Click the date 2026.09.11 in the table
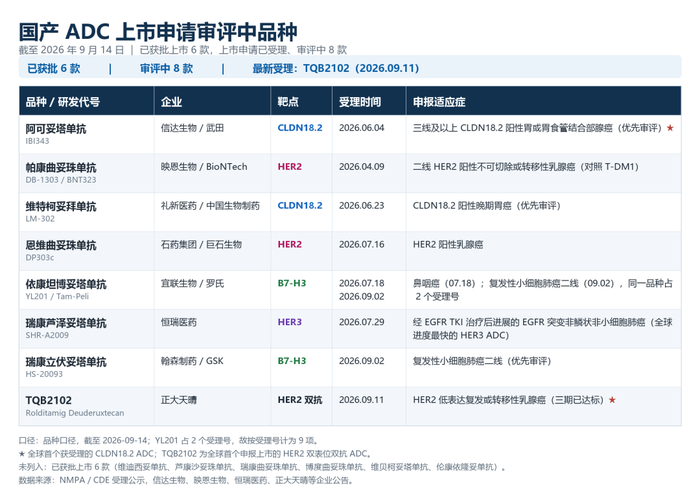 [x=362, y=400]
